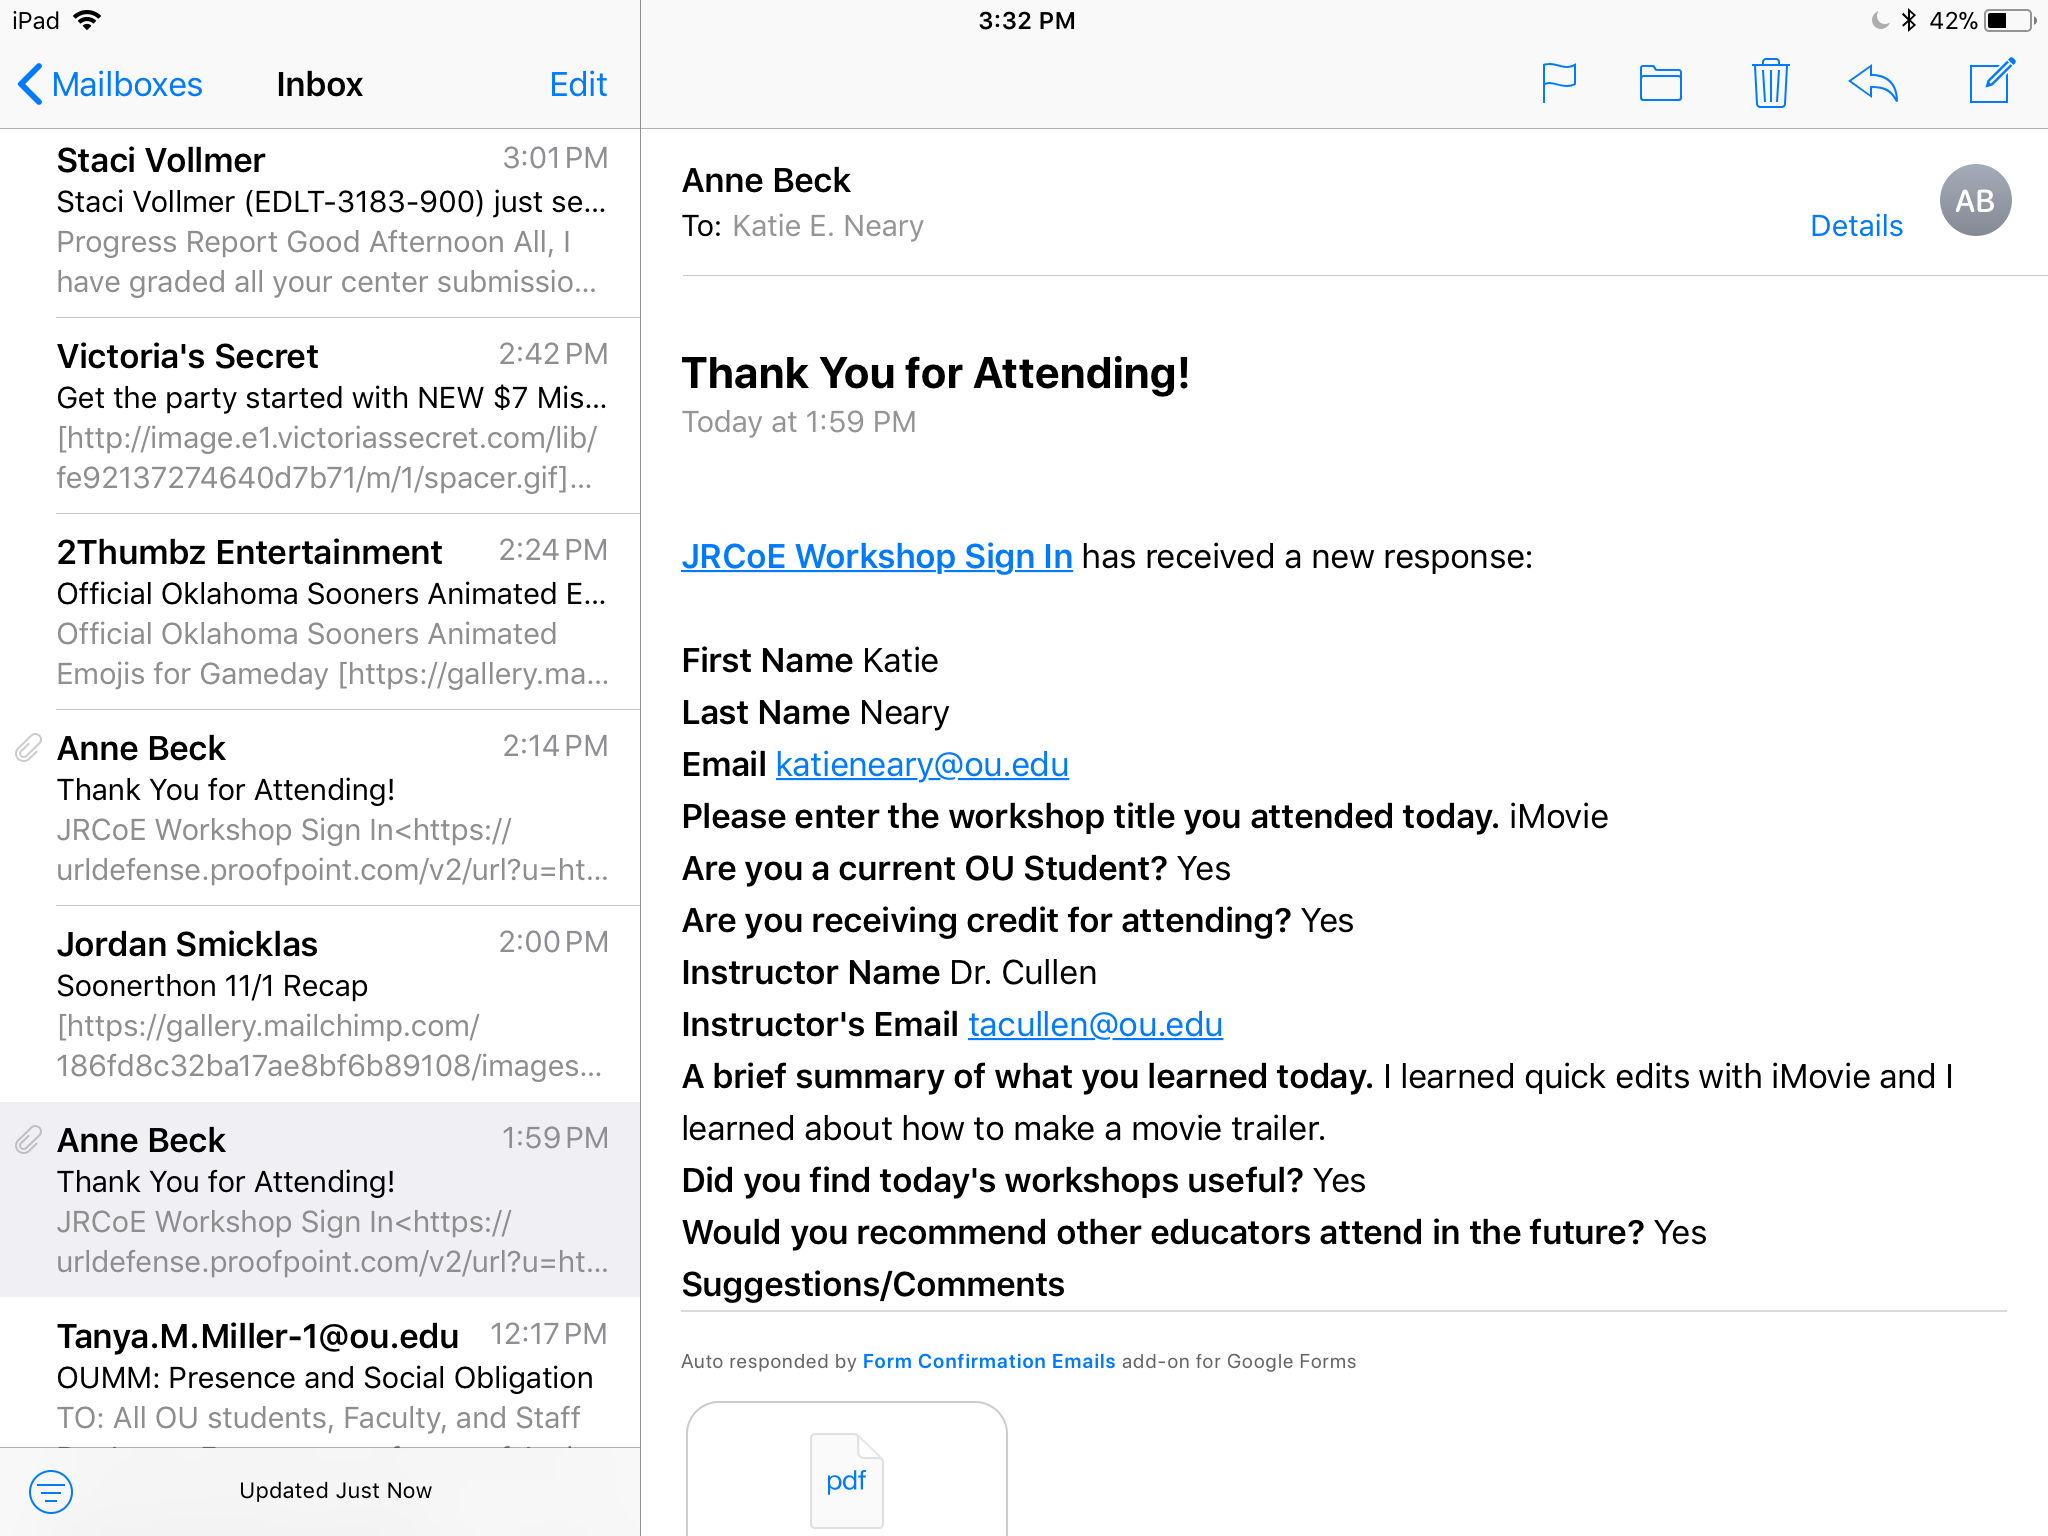This screenshot has width=2048, height=1536.
Task: Tap Edit in the Inbox header
Action: pos(578,84)
